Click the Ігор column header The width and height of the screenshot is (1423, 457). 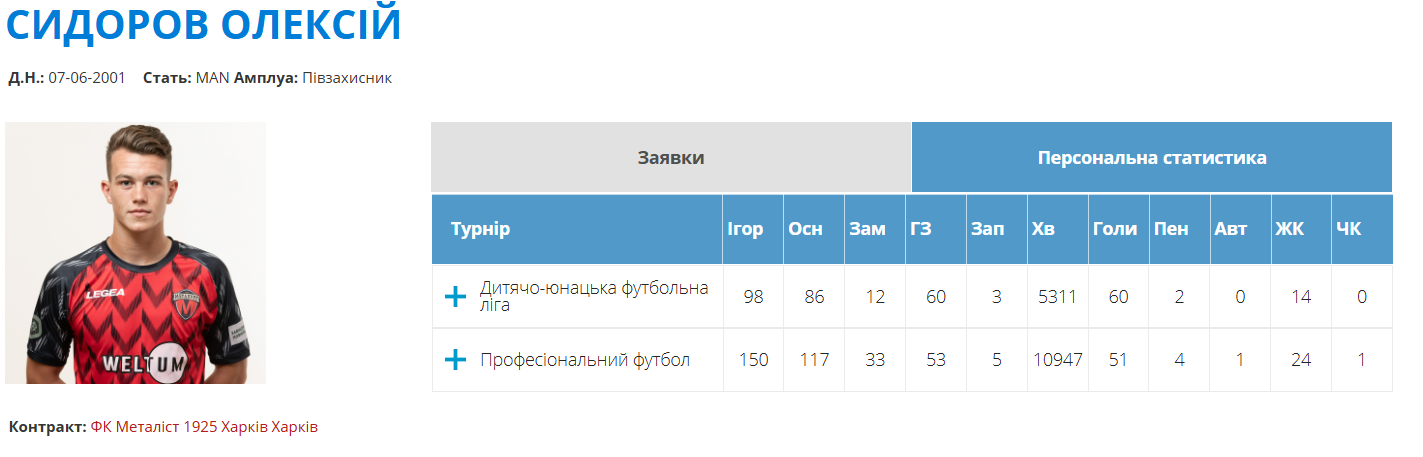(x=745, y=229)
